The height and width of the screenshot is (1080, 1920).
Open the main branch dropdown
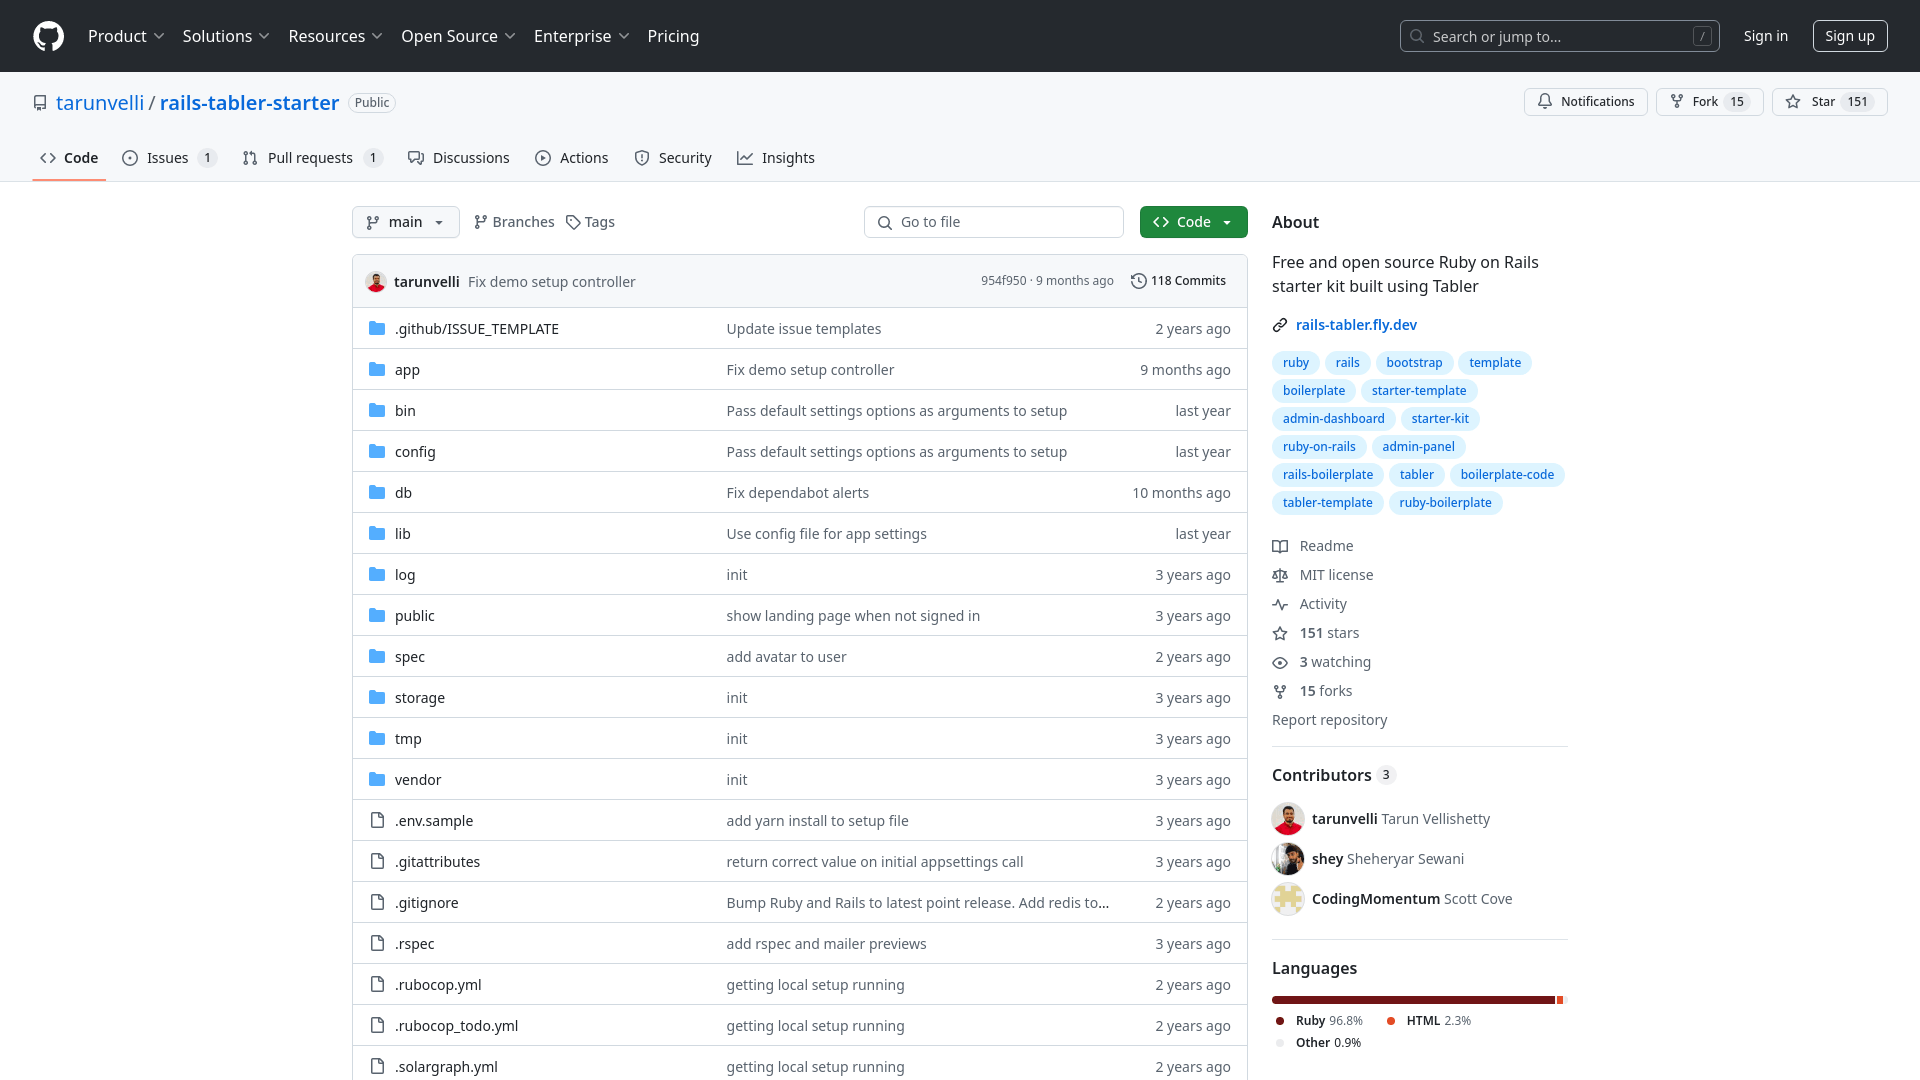pyautogui.click(x=405, y=222)
